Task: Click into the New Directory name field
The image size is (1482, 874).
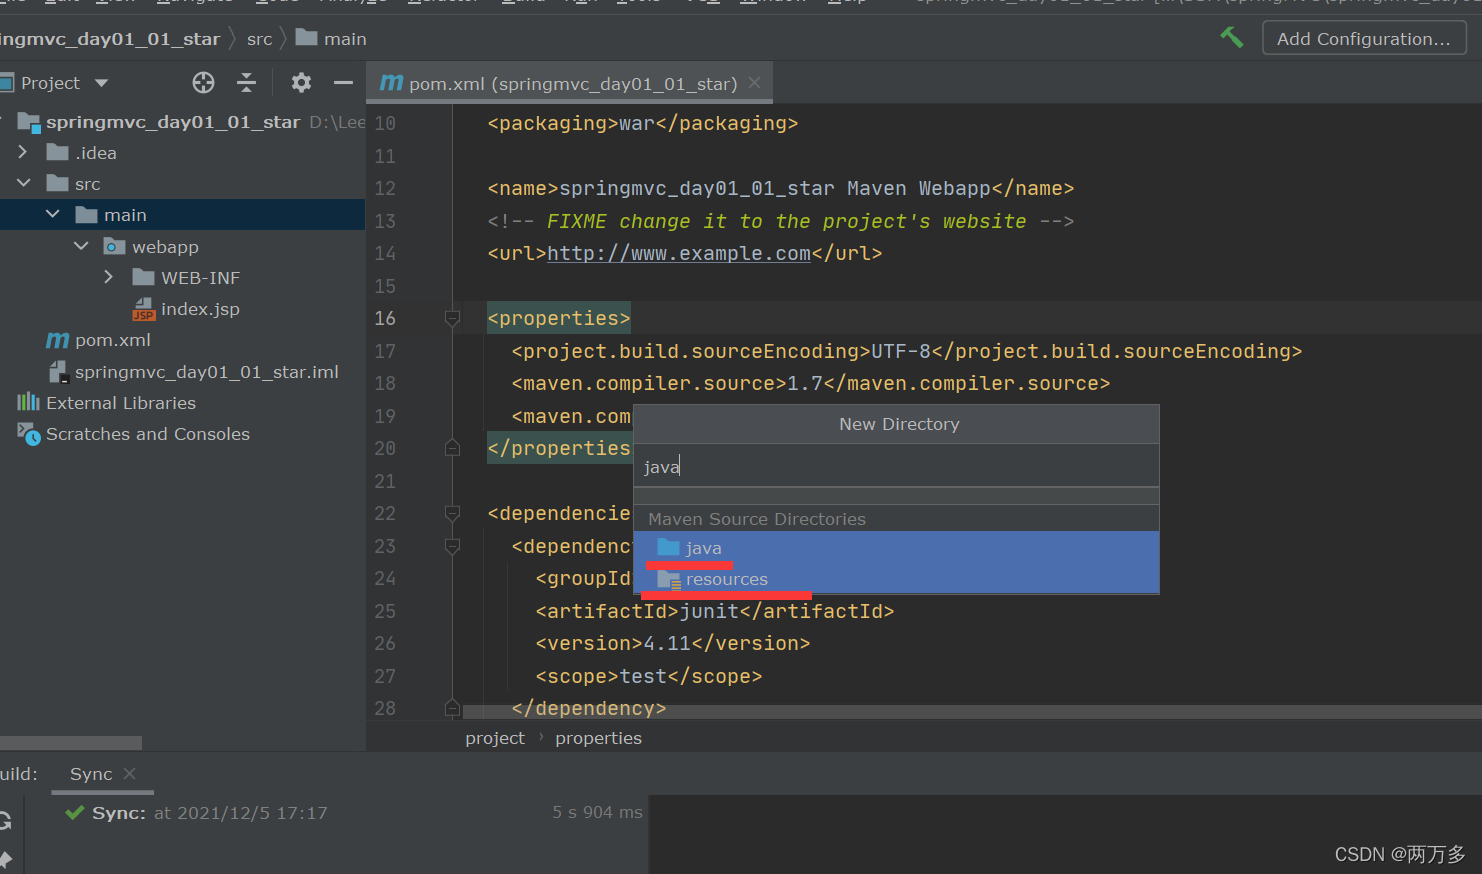Action: coord(896,467)
